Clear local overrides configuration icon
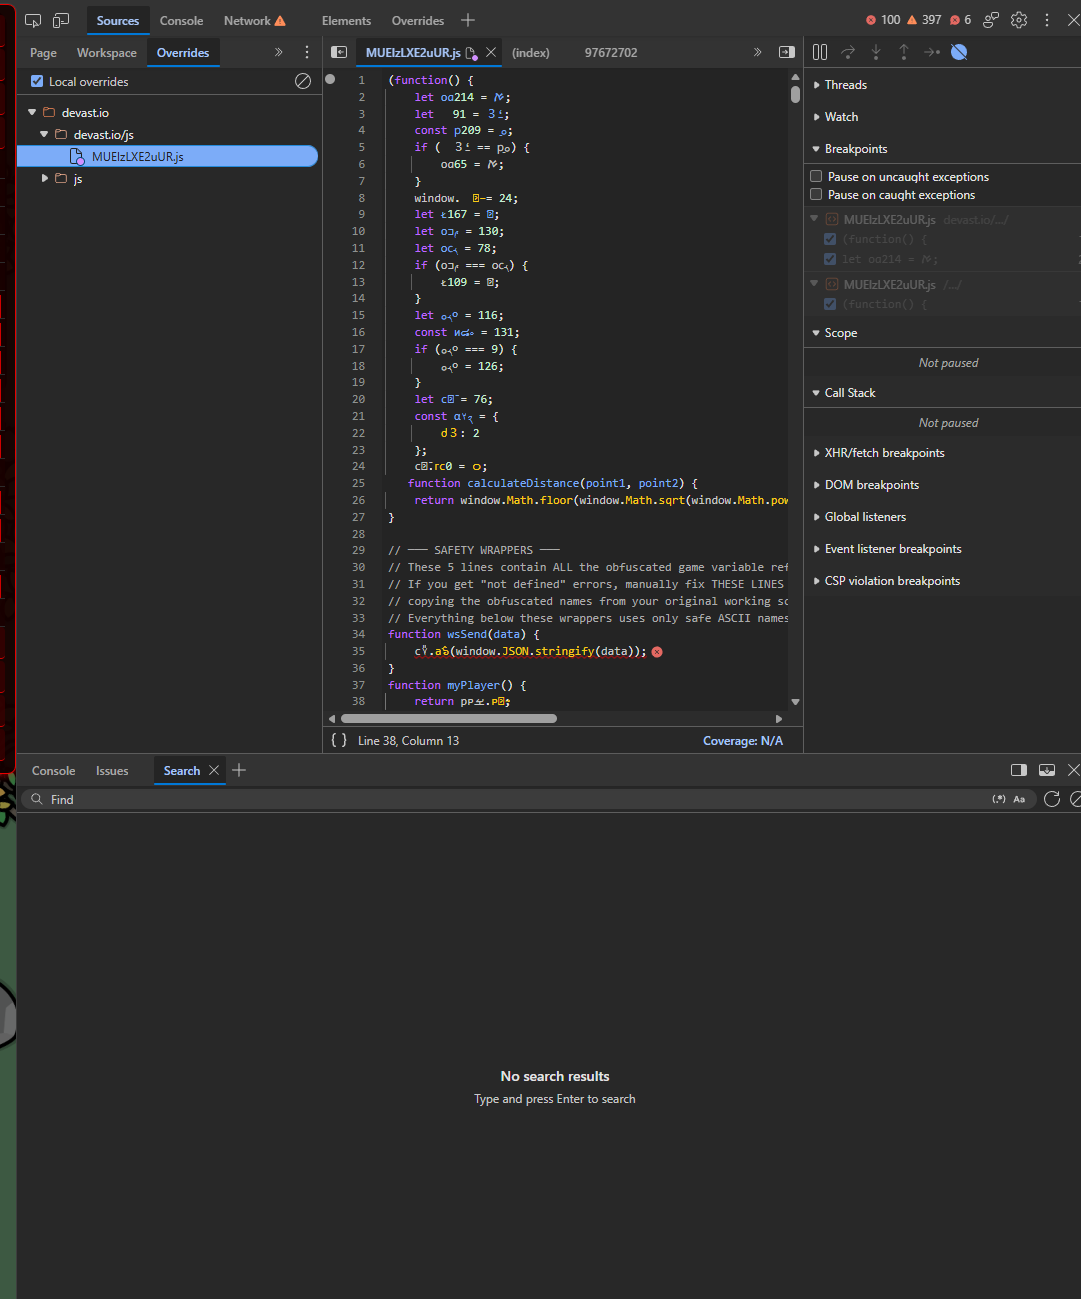Image resolution: width=1081 pixels, height=1299 pixels. [303, 81]
